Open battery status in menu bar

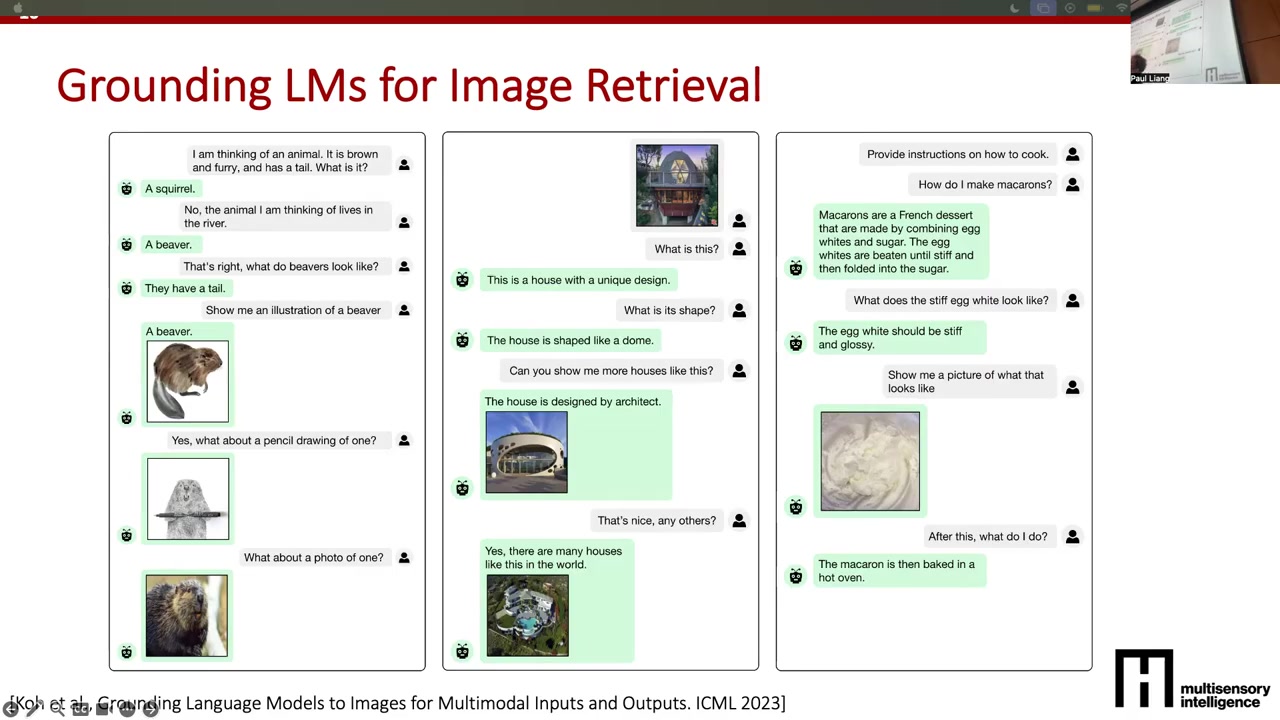[x=1096, y=8]
